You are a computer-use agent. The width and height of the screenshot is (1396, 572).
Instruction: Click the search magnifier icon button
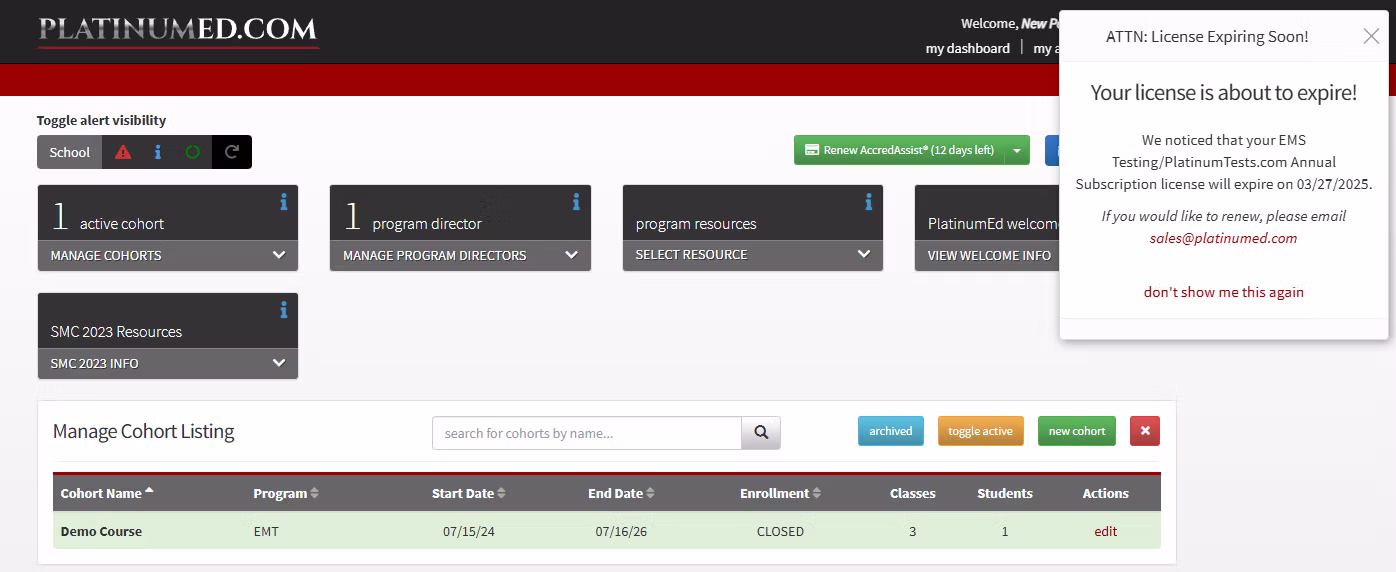(761, 433)
